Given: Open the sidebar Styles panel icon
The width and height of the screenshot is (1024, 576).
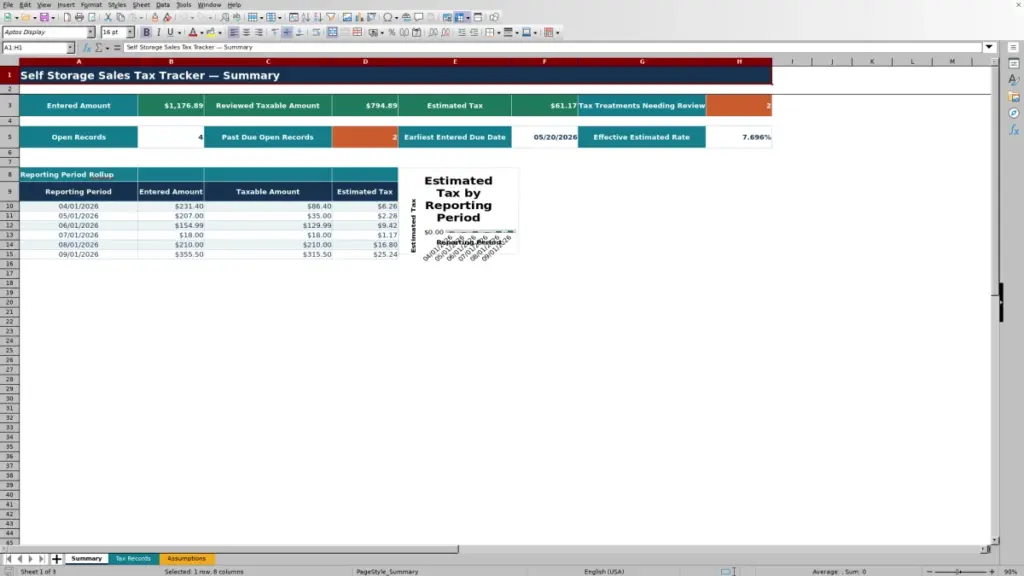Looking at the screenshot, I should (1014, 80).
